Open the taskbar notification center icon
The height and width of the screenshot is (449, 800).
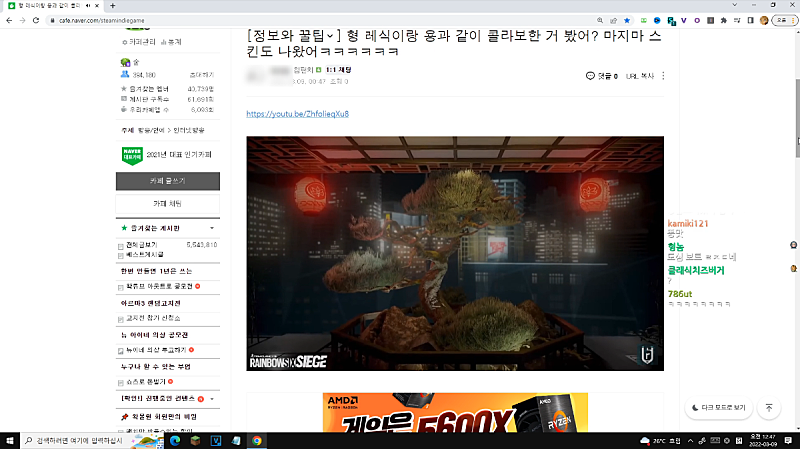788,441
